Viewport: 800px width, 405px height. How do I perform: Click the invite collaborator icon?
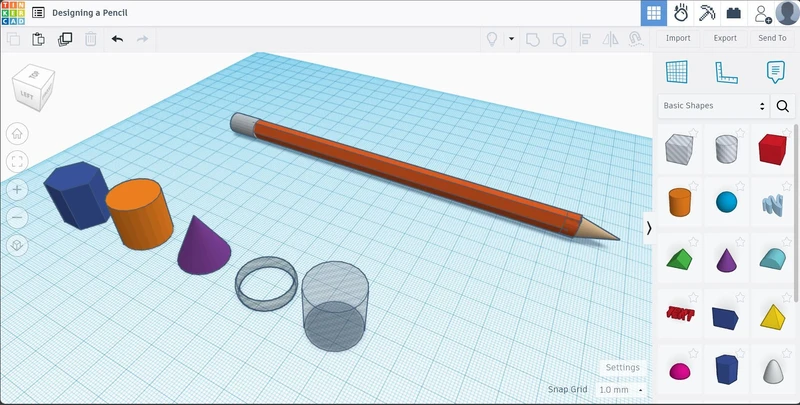coord(762,13)
